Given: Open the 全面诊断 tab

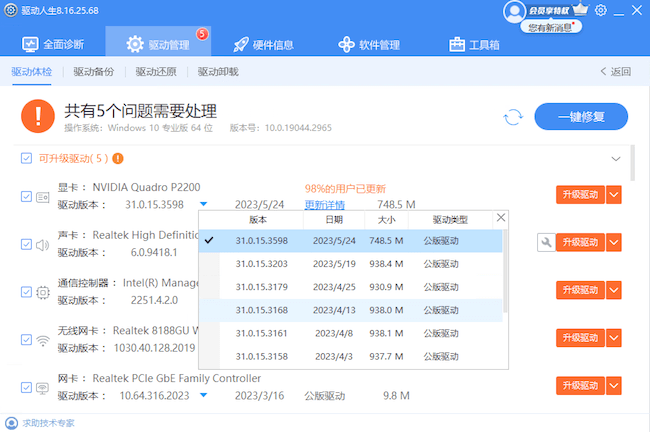Looking at the screenshot, I should (53, 44).
